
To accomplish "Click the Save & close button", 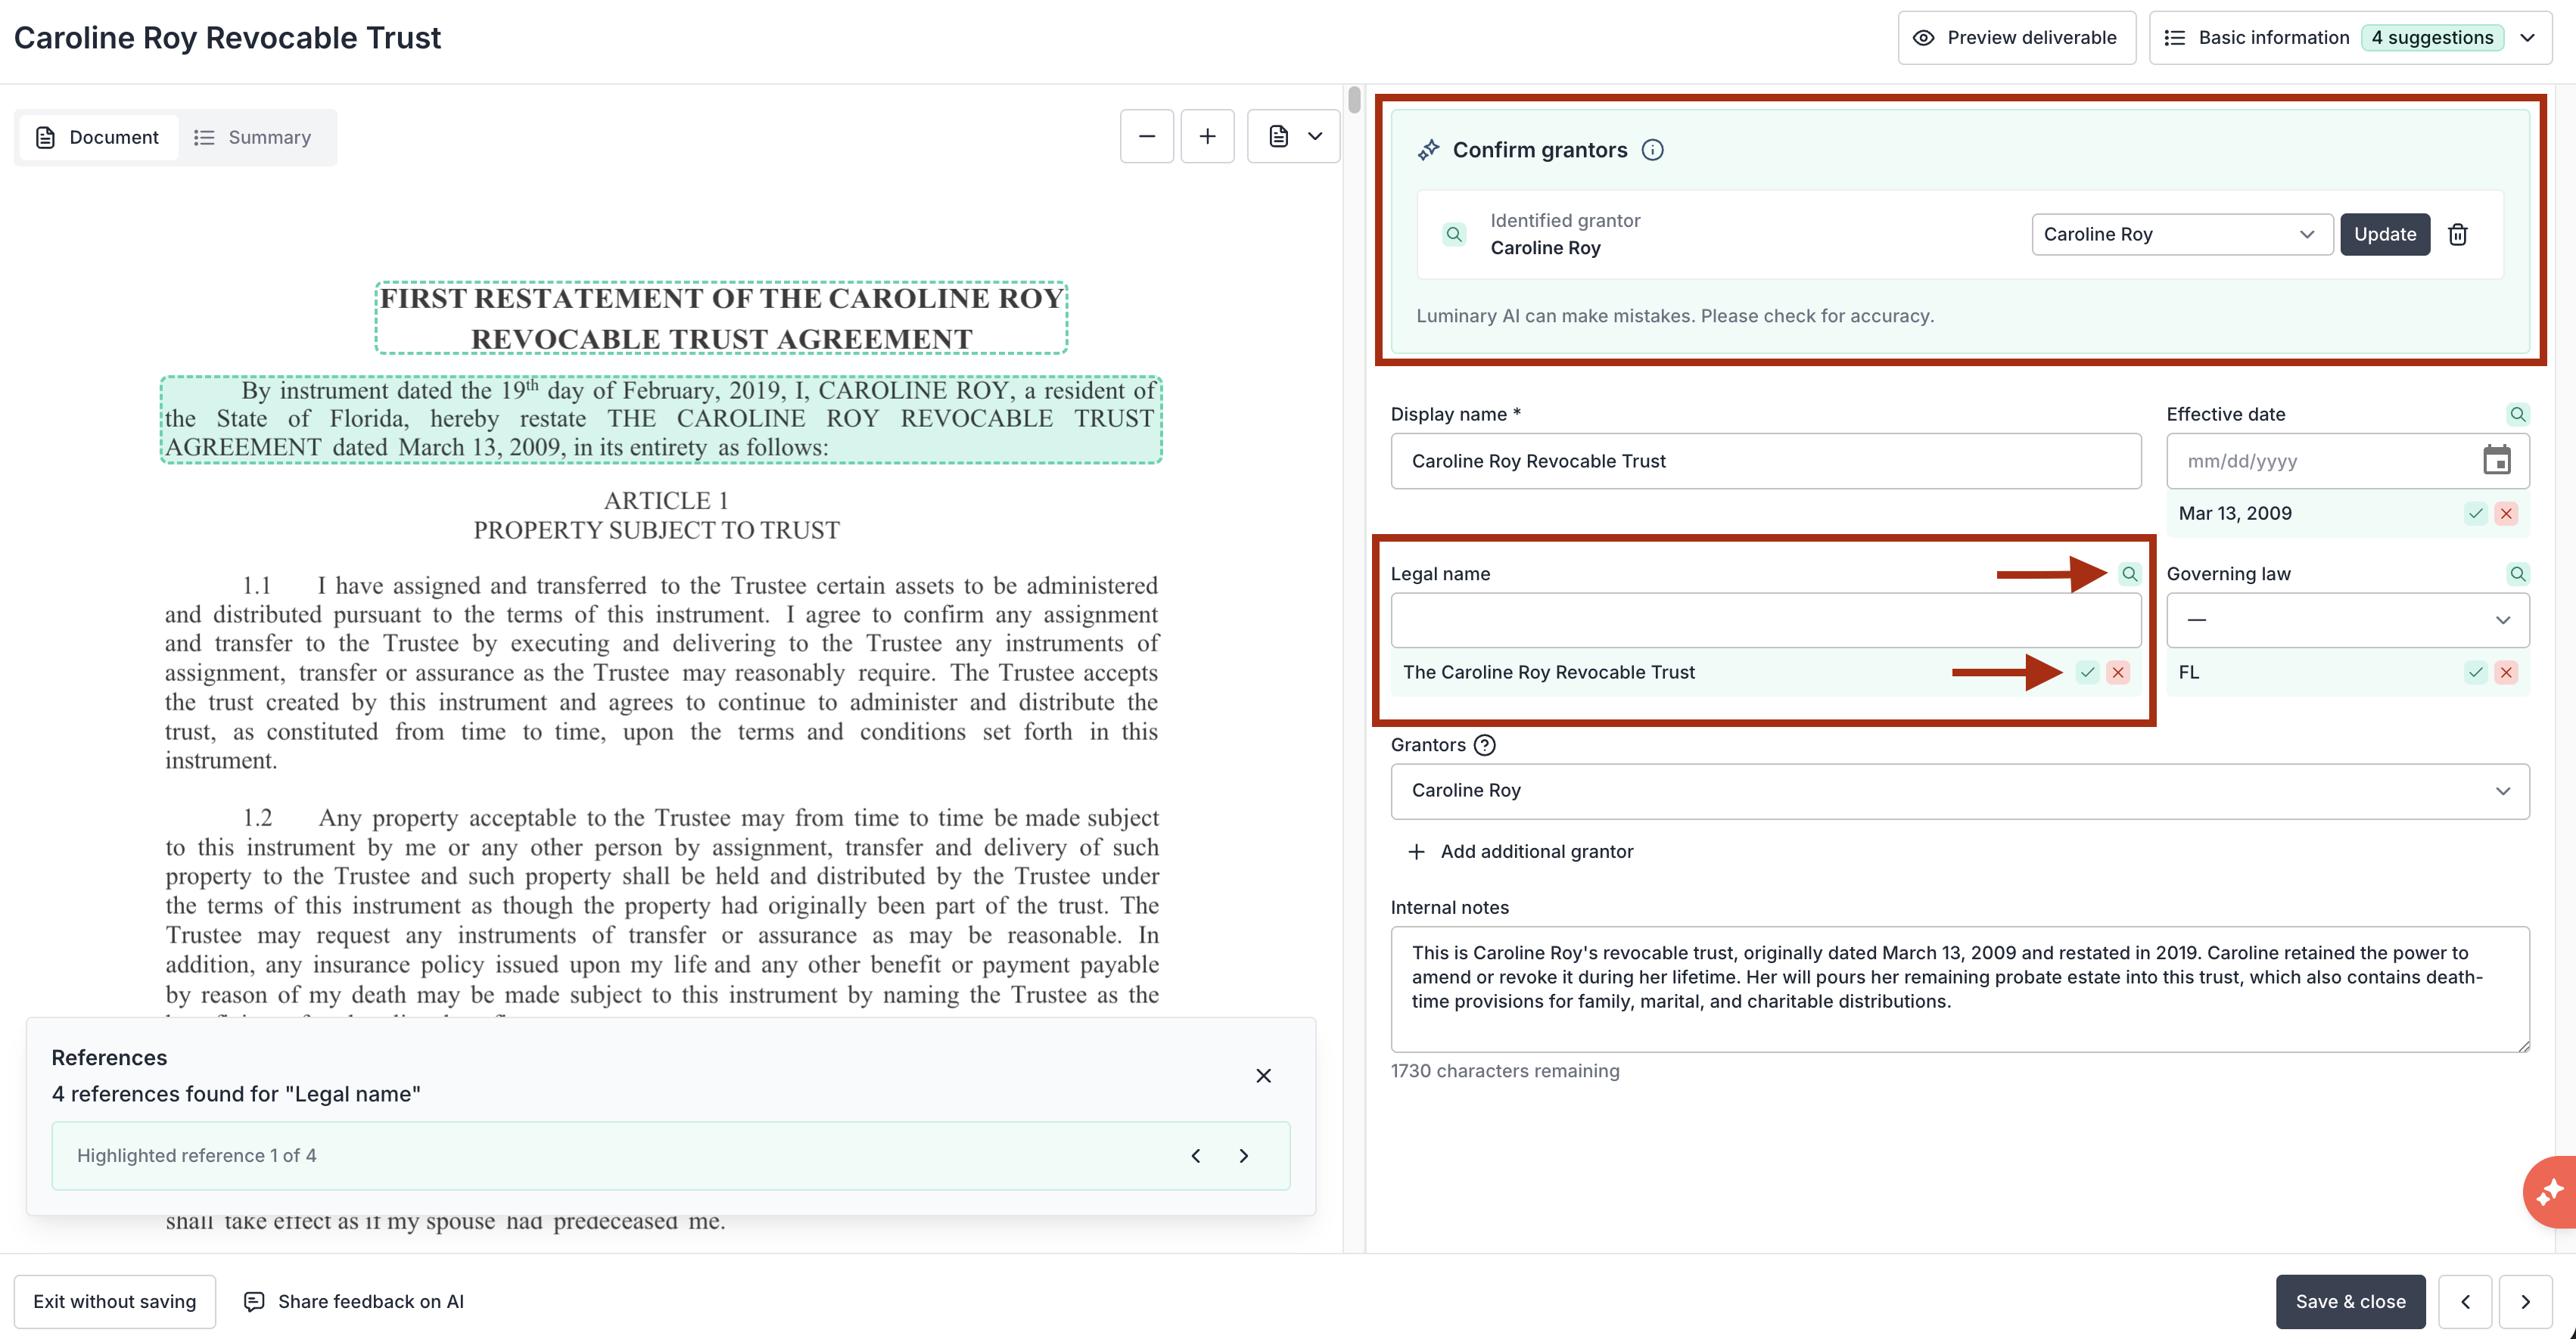I will (x=2350, y=1302).
